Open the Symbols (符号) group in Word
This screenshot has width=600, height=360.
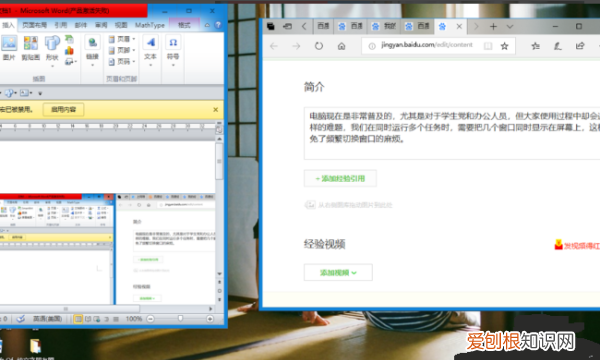click(173, 50)
